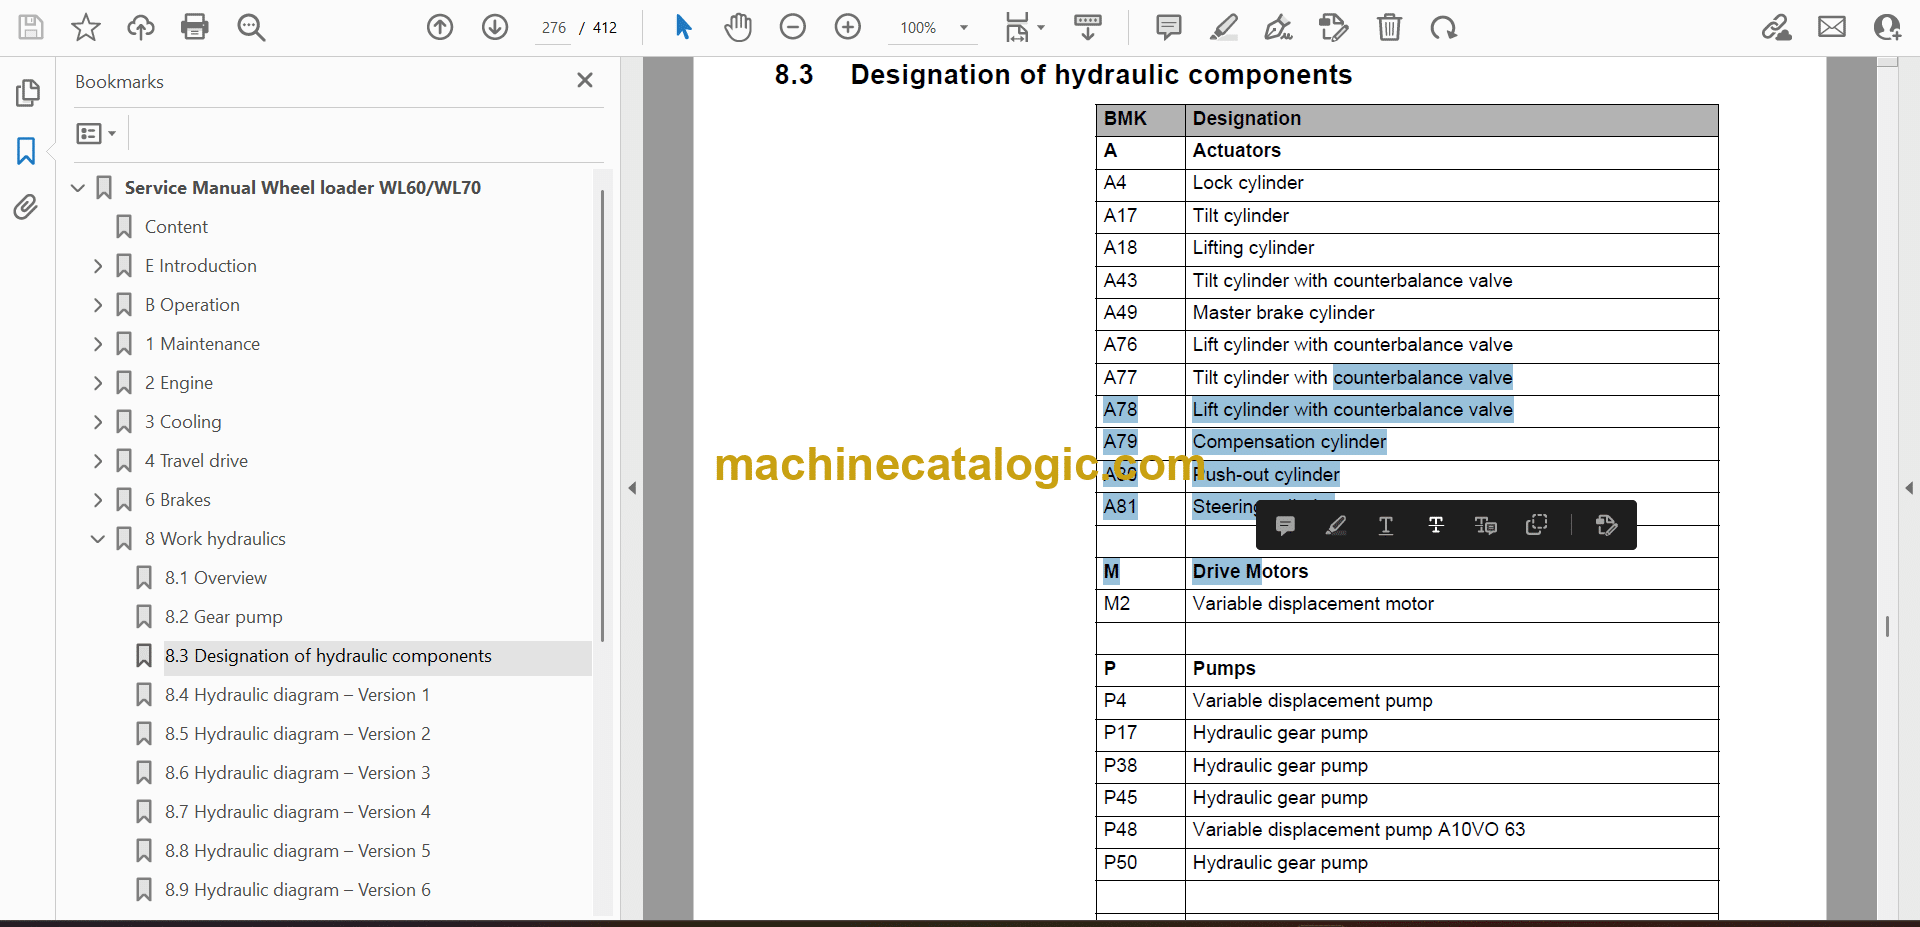Collapse the 8 Work hydraulics bookmark

click(98, 539)
